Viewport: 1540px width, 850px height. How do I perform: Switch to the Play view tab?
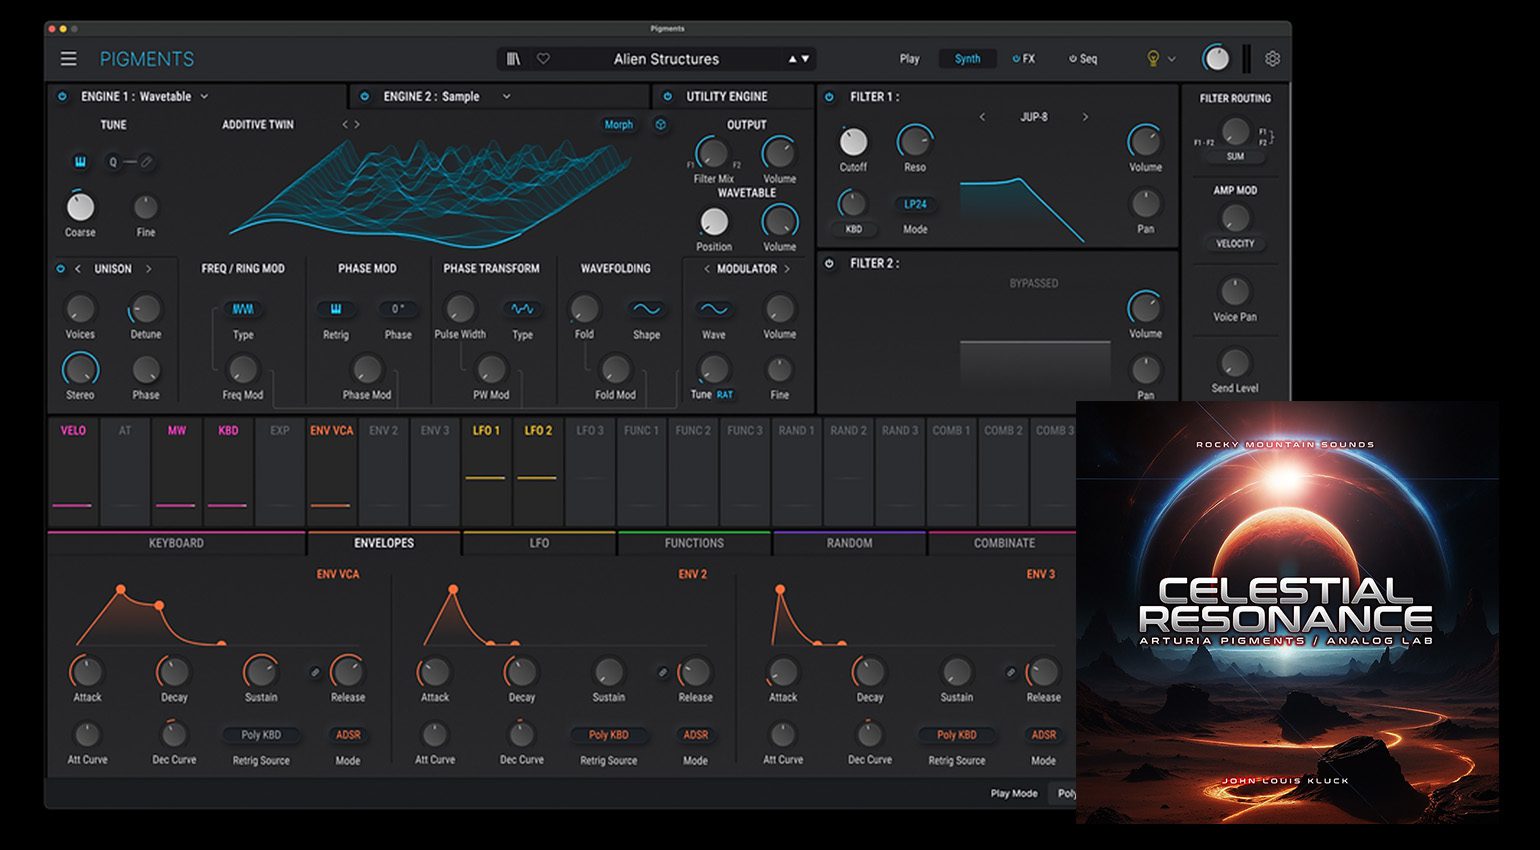point(909,59)
